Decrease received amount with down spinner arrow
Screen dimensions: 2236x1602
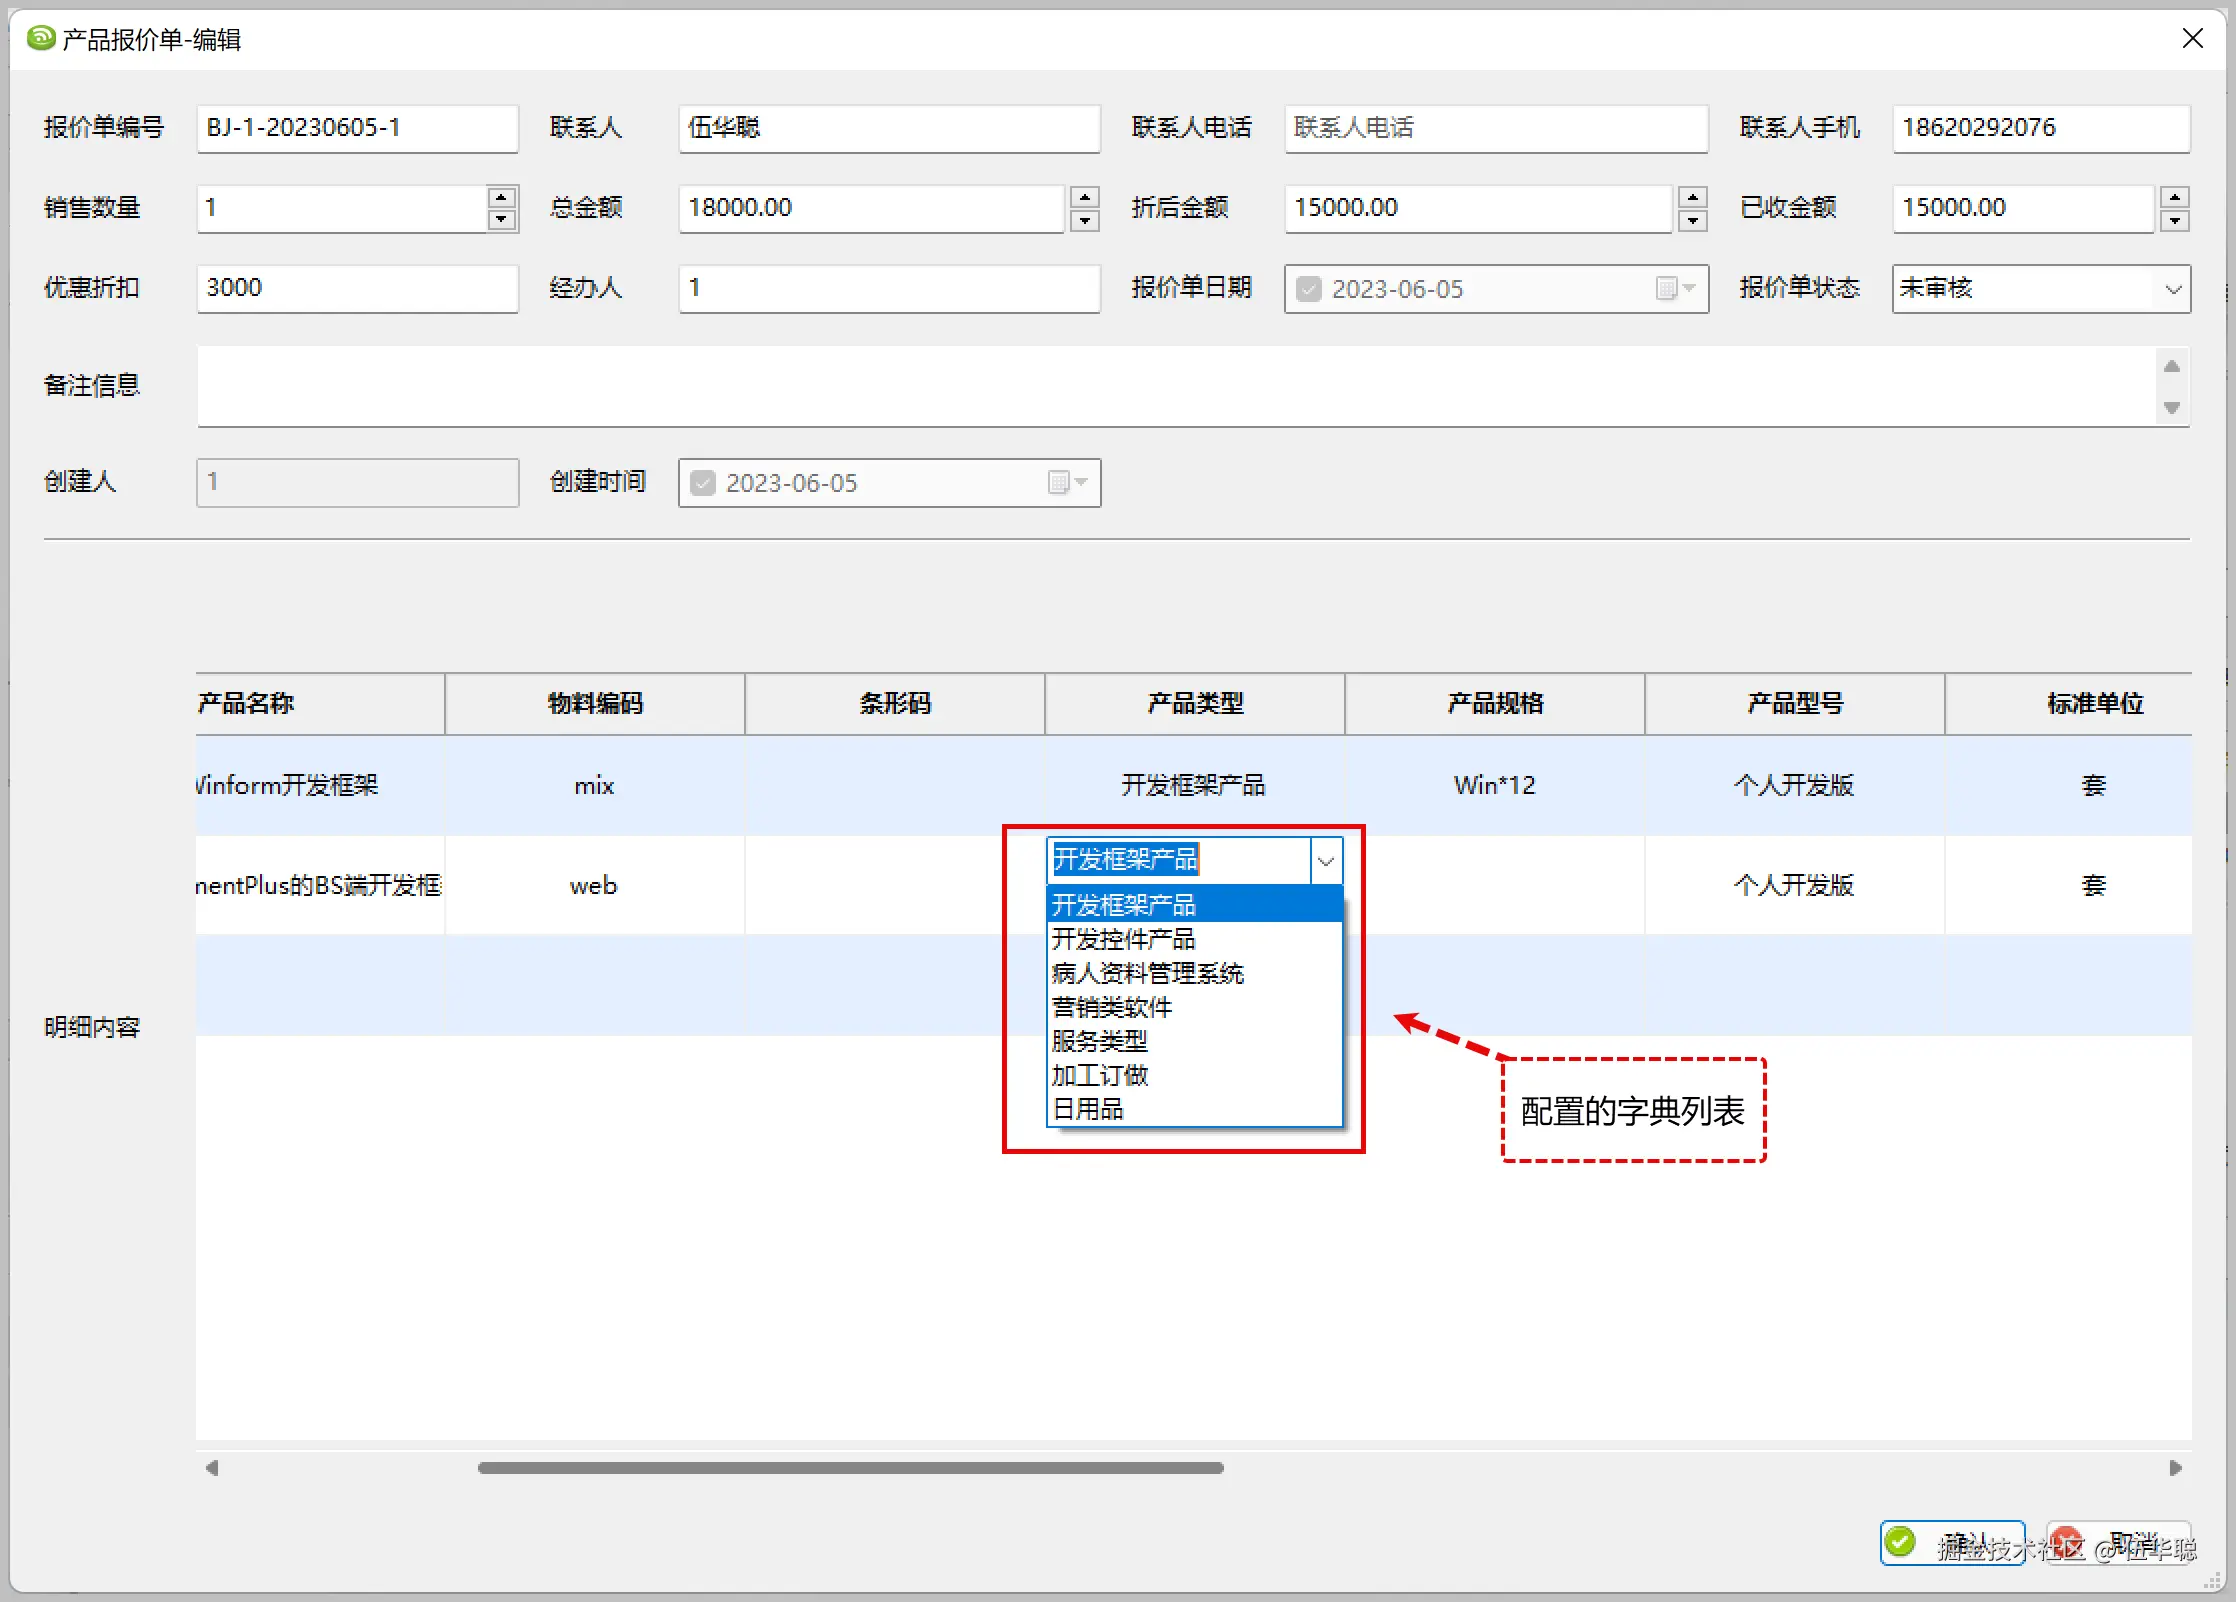click(2174, 220)
